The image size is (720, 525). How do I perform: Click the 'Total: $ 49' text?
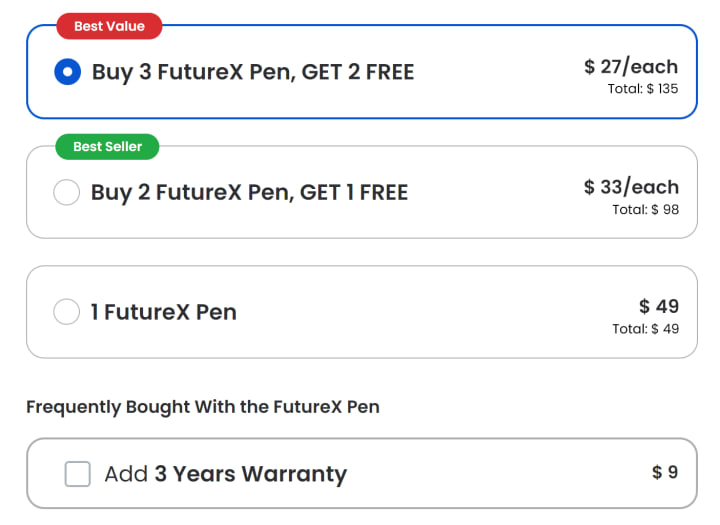click(x=645, y=329)
